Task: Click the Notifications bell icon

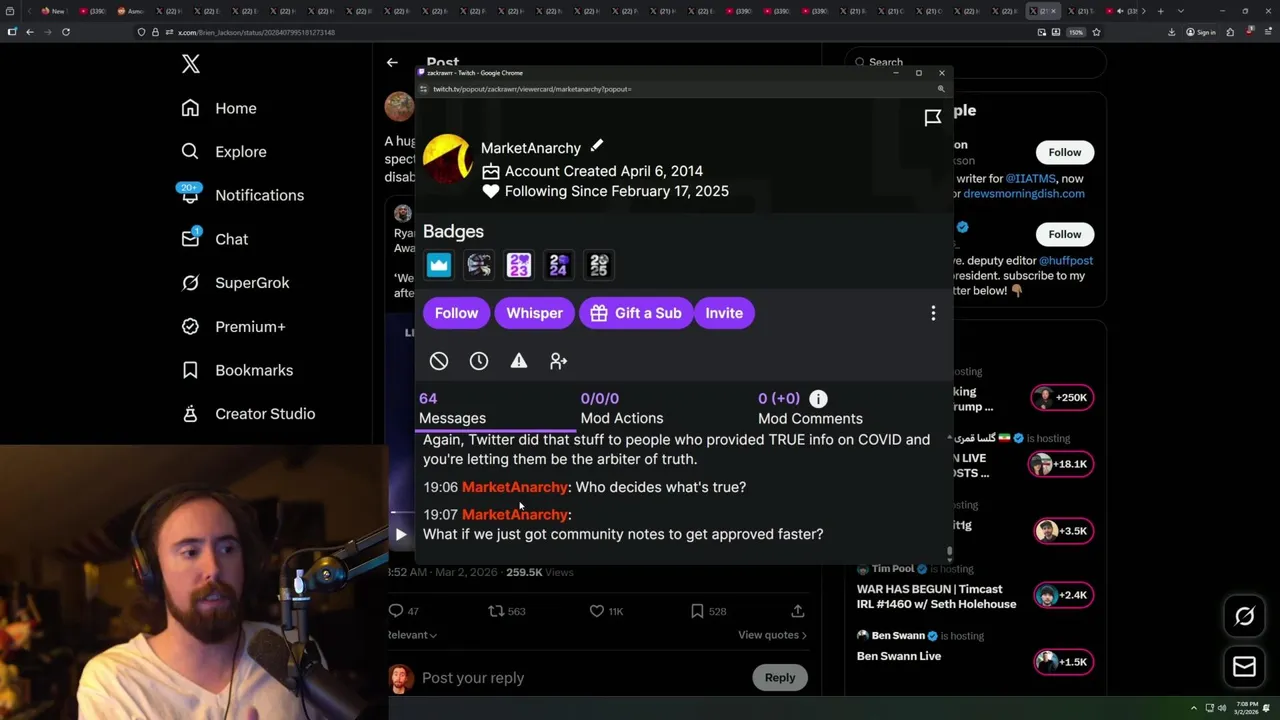Action: (x=190, y=195)
